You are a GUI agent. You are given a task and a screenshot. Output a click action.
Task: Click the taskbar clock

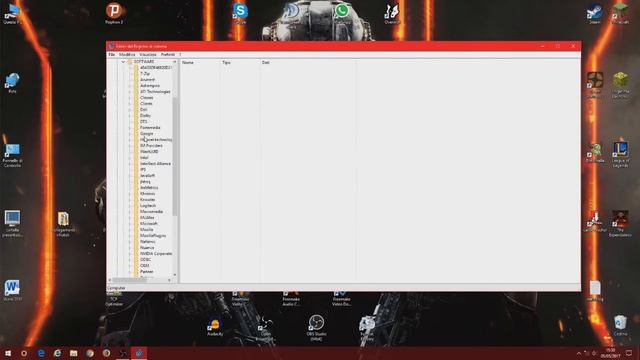coord(610,353)
